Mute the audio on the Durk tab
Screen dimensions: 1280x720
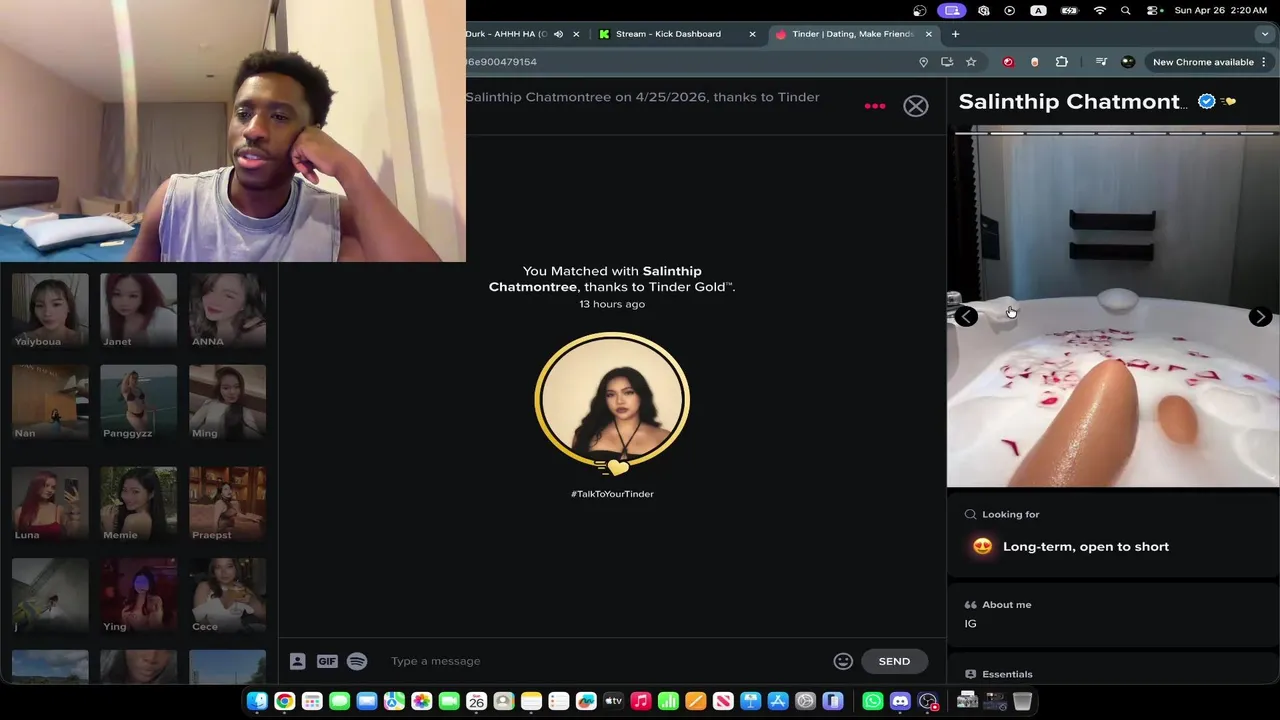click(558, 34)
